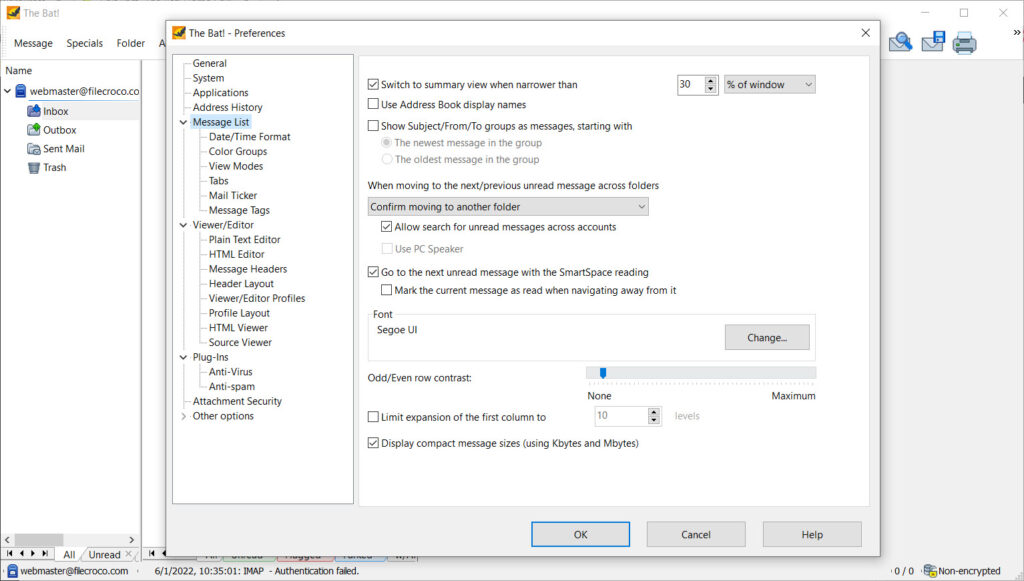The height and width of the screenshot is (581, 1024).
Task: Go to the next folder tab with the arrow
Action: tap(33, 554)
